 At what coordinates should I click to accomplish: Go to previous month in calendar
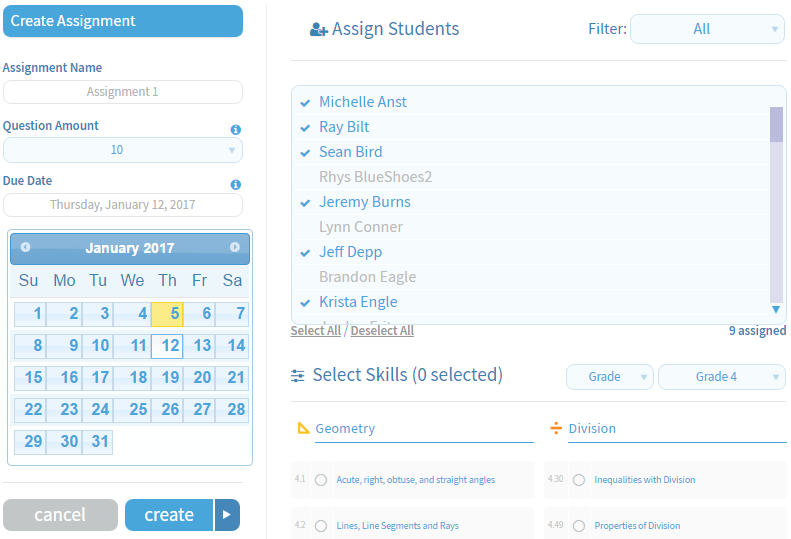click(x=25, y=248)
